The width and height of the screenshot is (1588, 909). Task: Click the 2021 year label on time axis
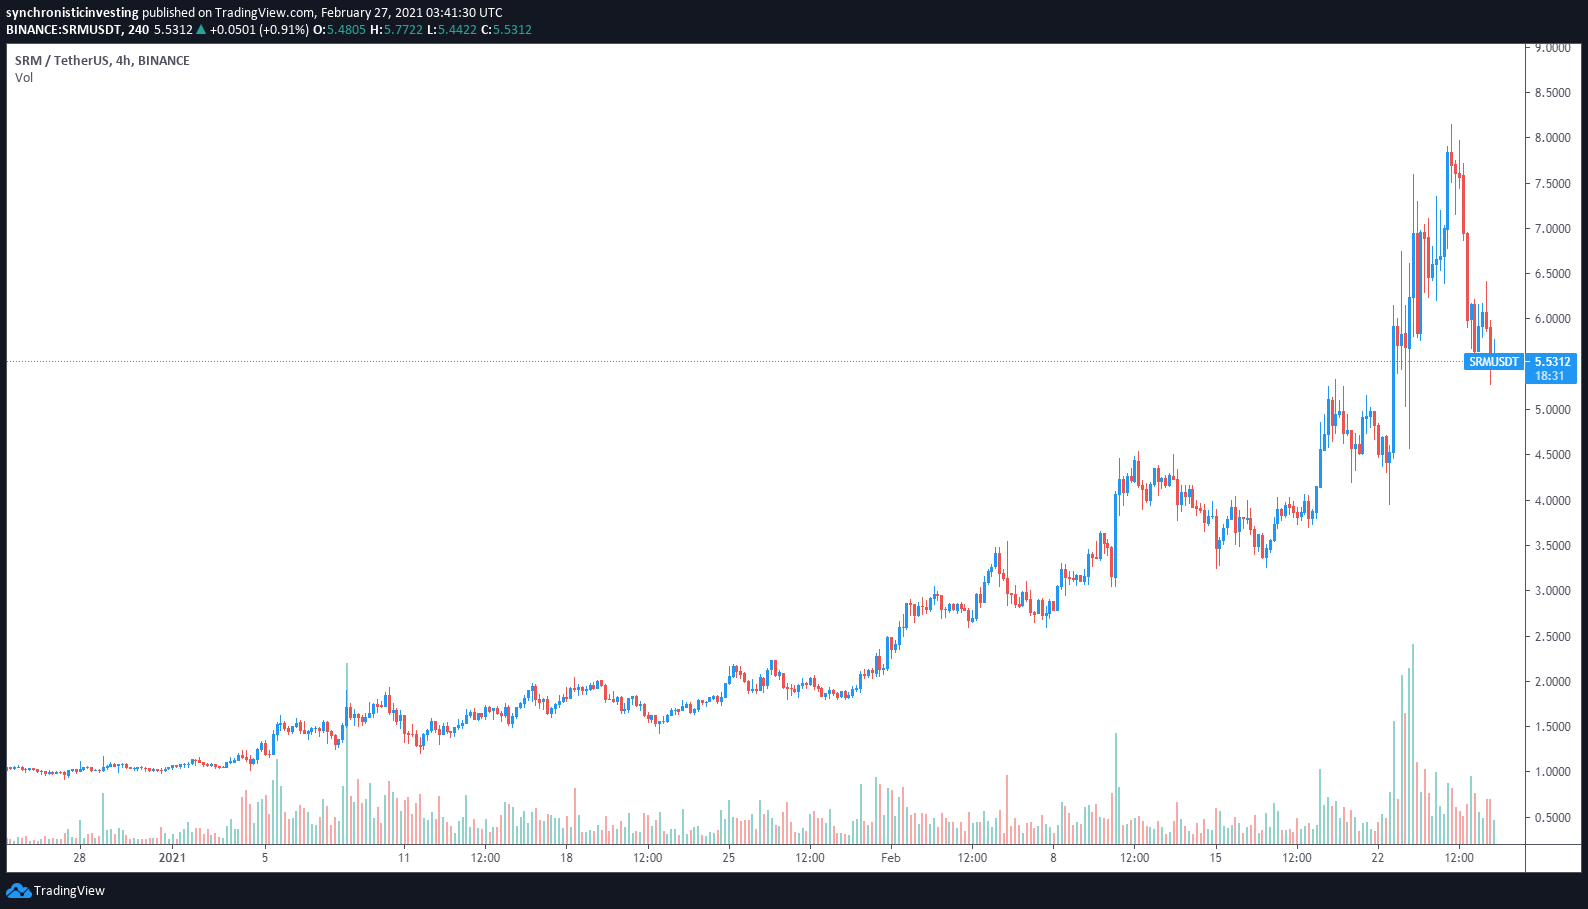[172, 858]
